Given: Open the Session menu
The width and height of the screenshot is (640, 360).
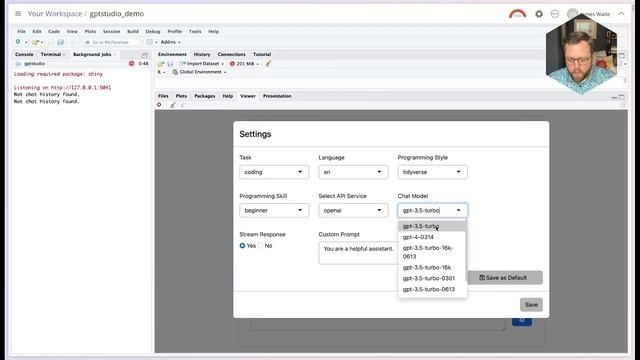Looking at the screenshot, I should [x=111, y=31].
